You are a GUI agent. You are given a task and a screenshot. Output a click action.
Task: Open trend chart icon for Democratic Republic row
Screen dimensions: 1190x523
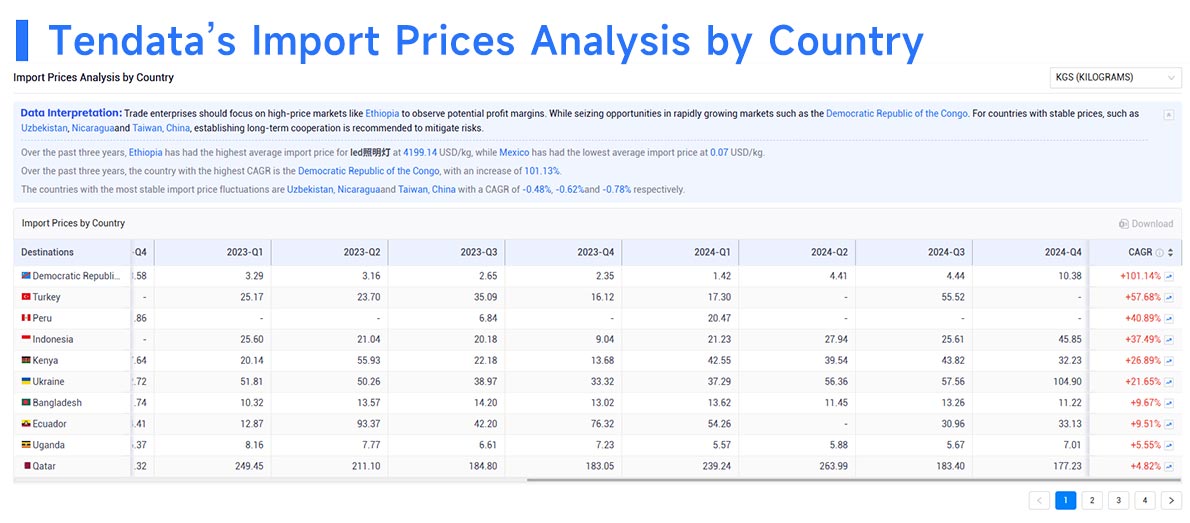(x=1169, y=276)
